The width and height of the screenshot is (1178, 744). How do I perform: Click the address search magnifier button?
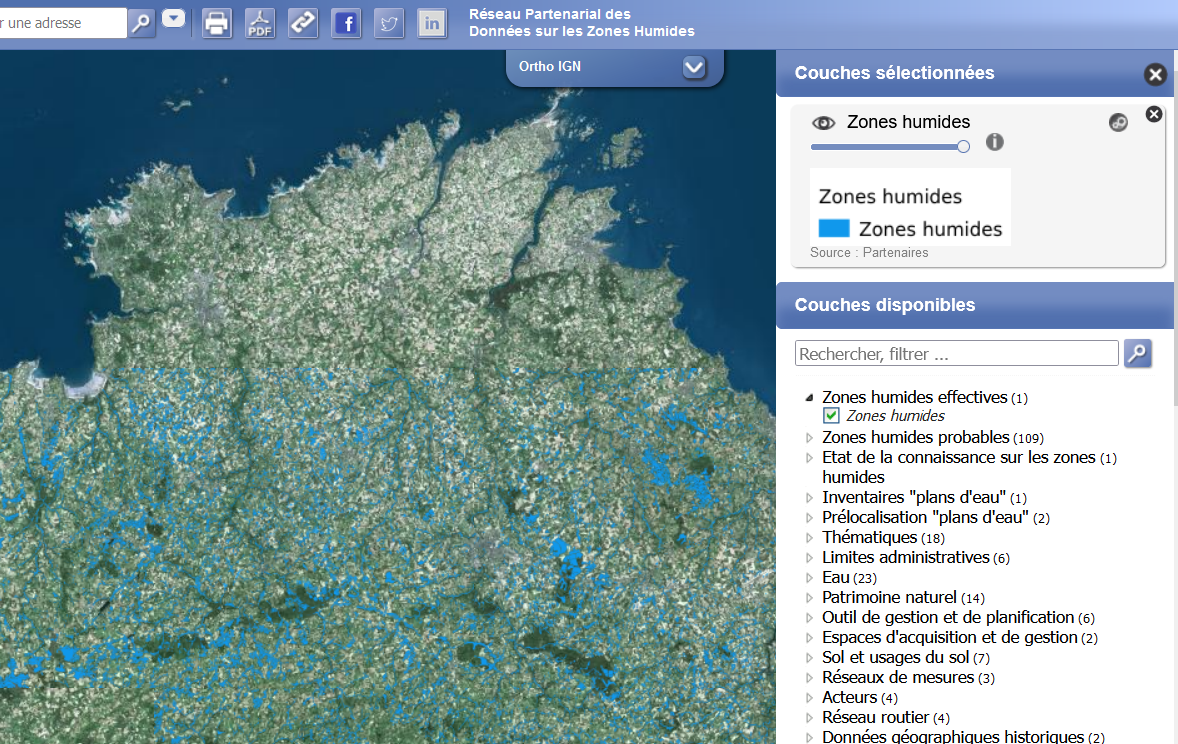pyautogui.click(x=142, y=22)
